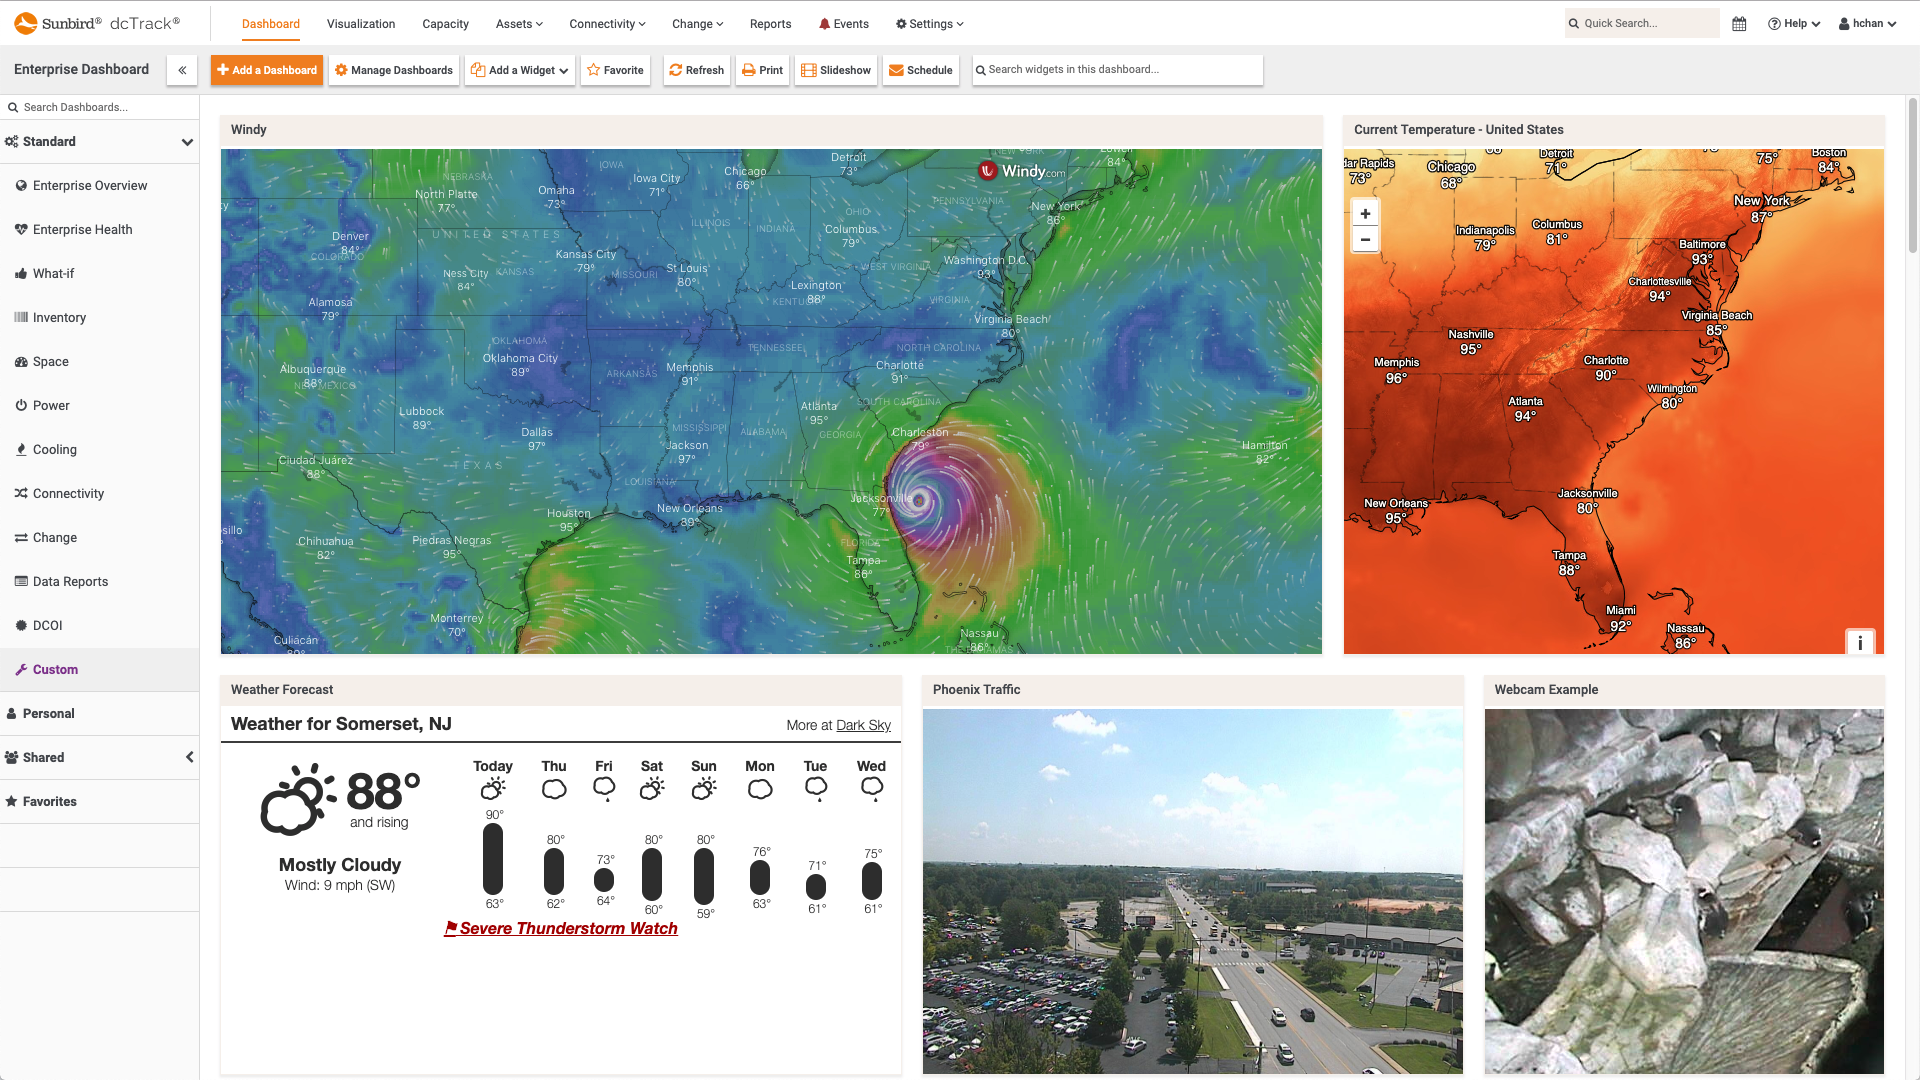Open the Dark Sky weather link

click(863, 725)
